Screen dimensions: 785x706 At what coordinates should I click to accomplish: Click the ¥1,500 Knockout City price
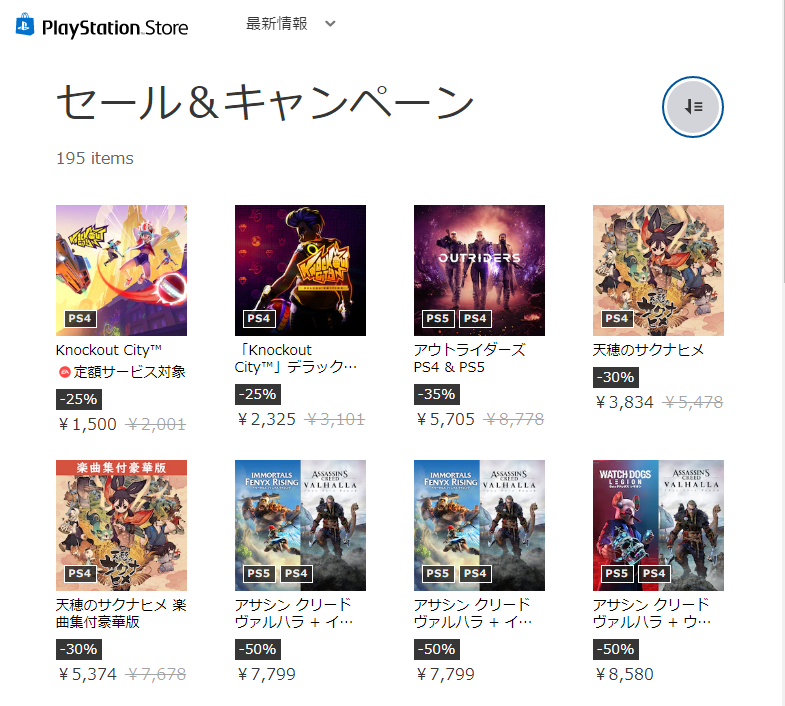[88, 424]
